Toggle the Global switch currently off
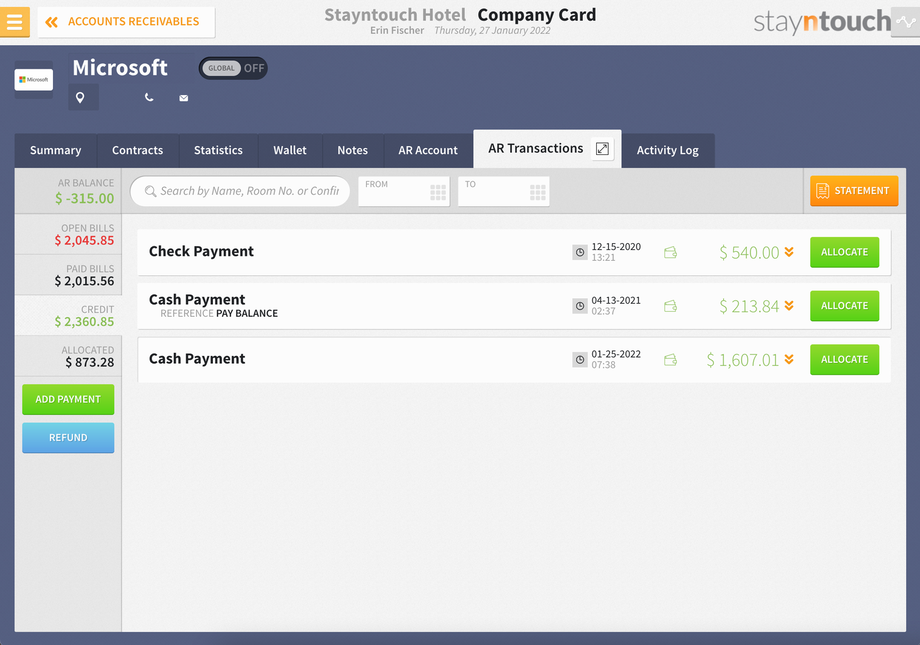The height and width of the screenshot is (645, 920). 233,68
